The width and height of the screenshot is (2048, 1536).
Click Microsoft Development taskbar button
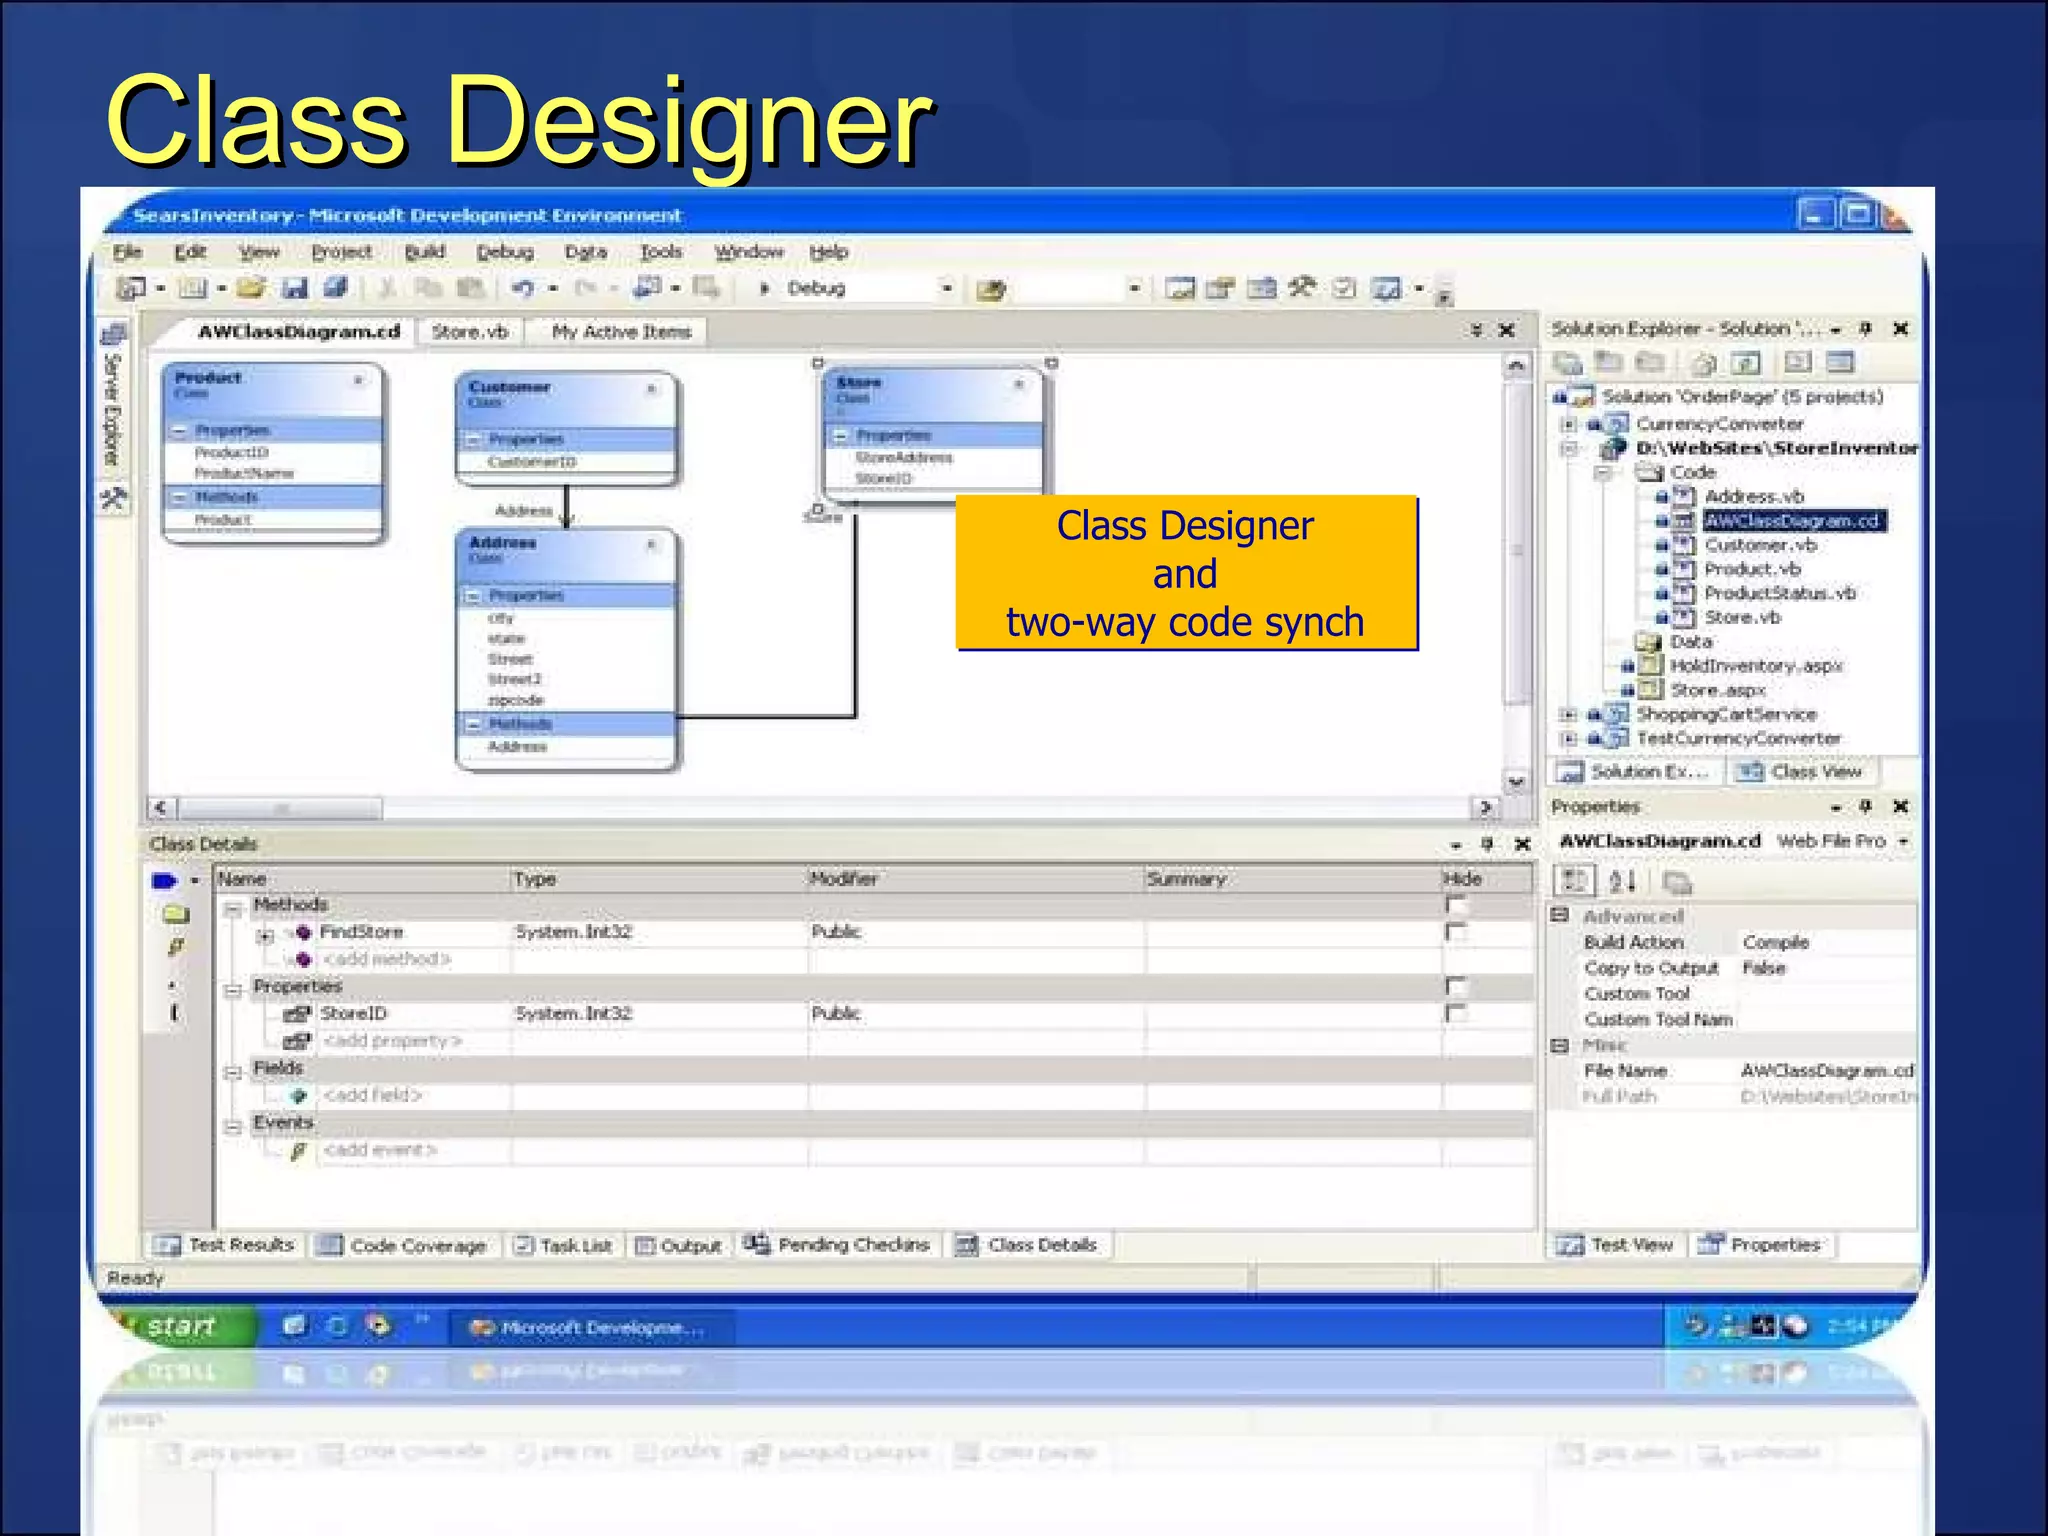click(590, 1328)
